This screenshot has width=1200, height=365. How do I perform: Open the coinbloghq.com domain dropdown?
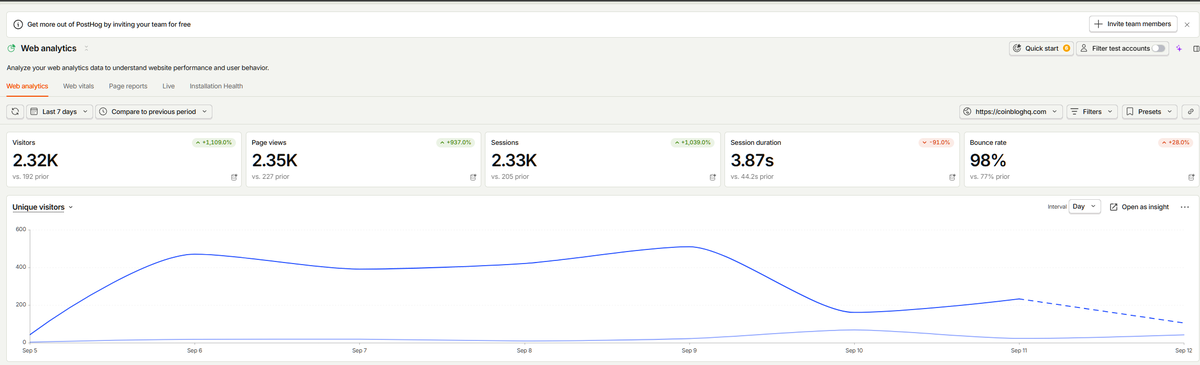[x=1010, y=112]
